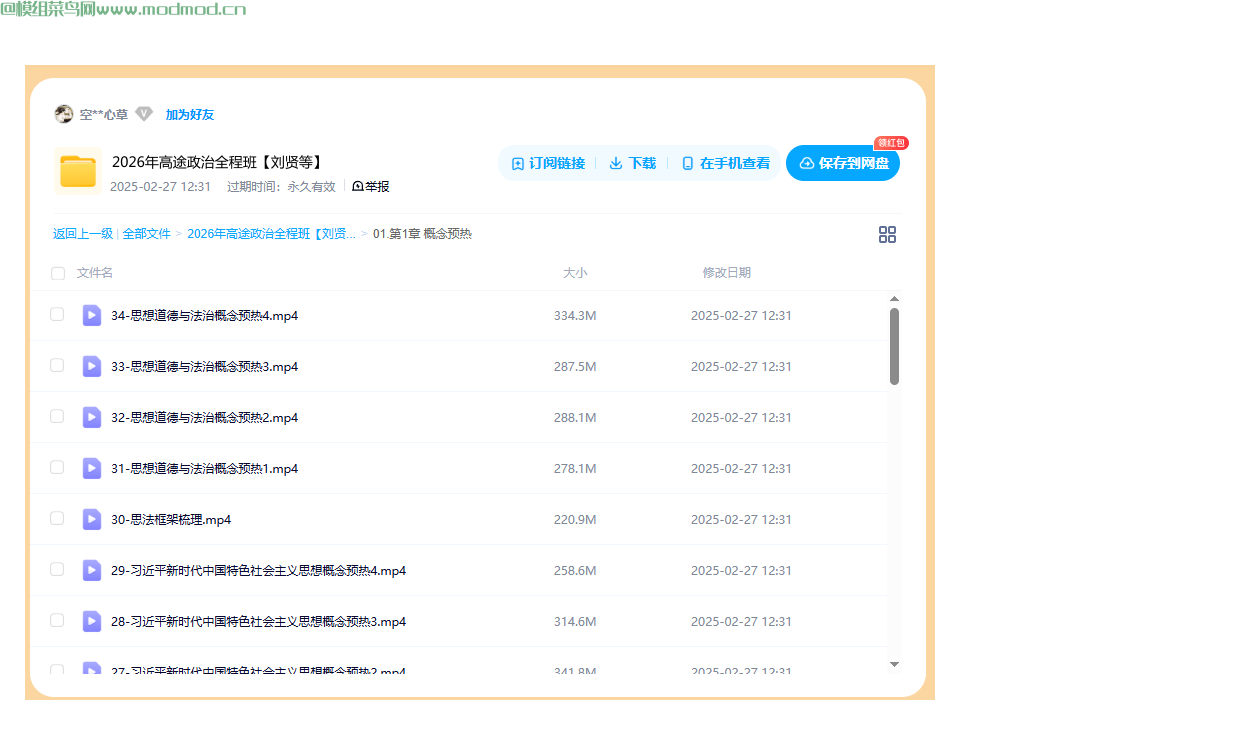Open file 32-思想道德与法治概念预热2.mp4
This screenshot has width=1246, height=749.
(205, 418)
